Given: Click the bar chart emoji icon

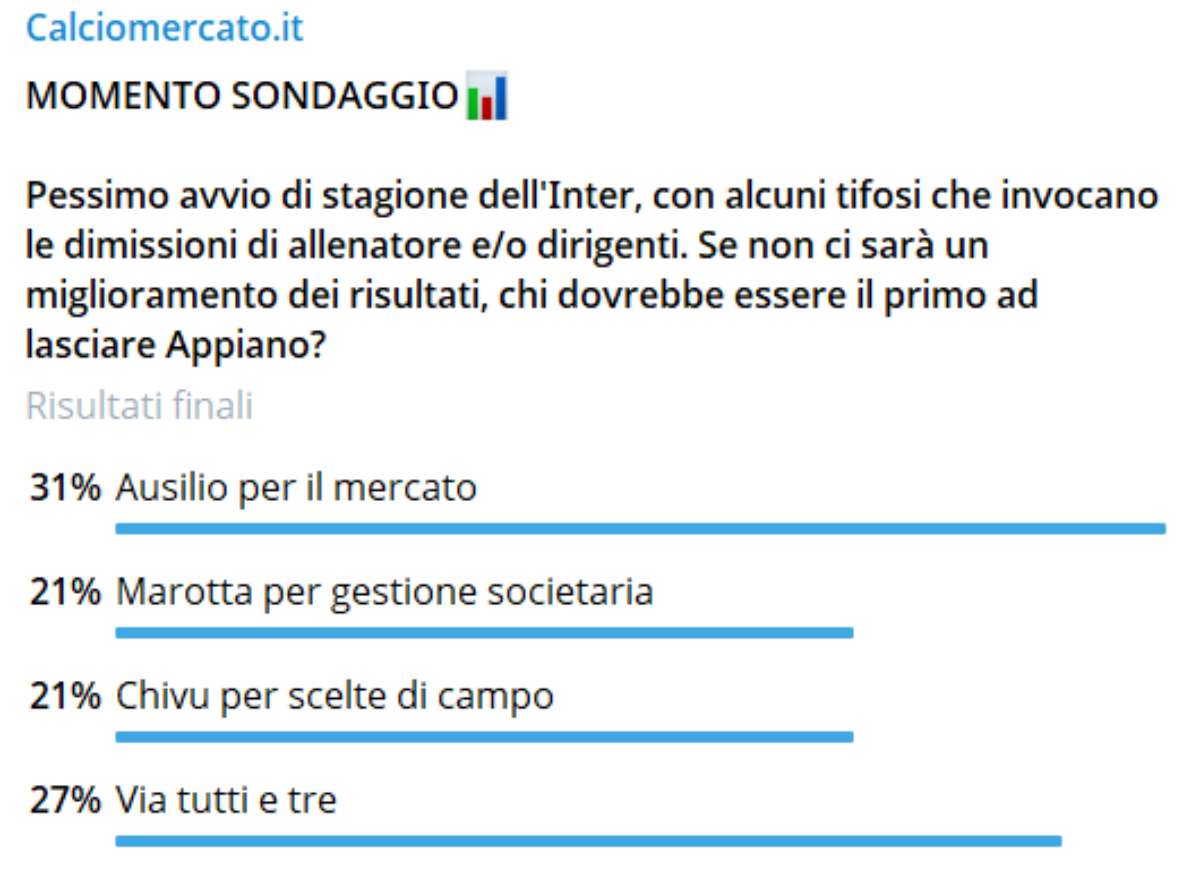Looking at the screenshot, I should click(488, 96).
